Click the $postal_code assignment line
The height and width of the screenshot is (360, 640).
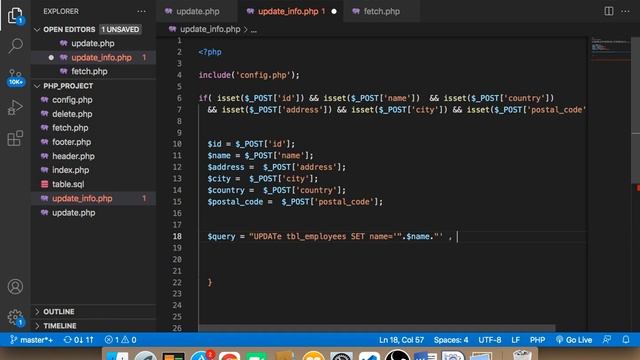(x=295, y=202)
